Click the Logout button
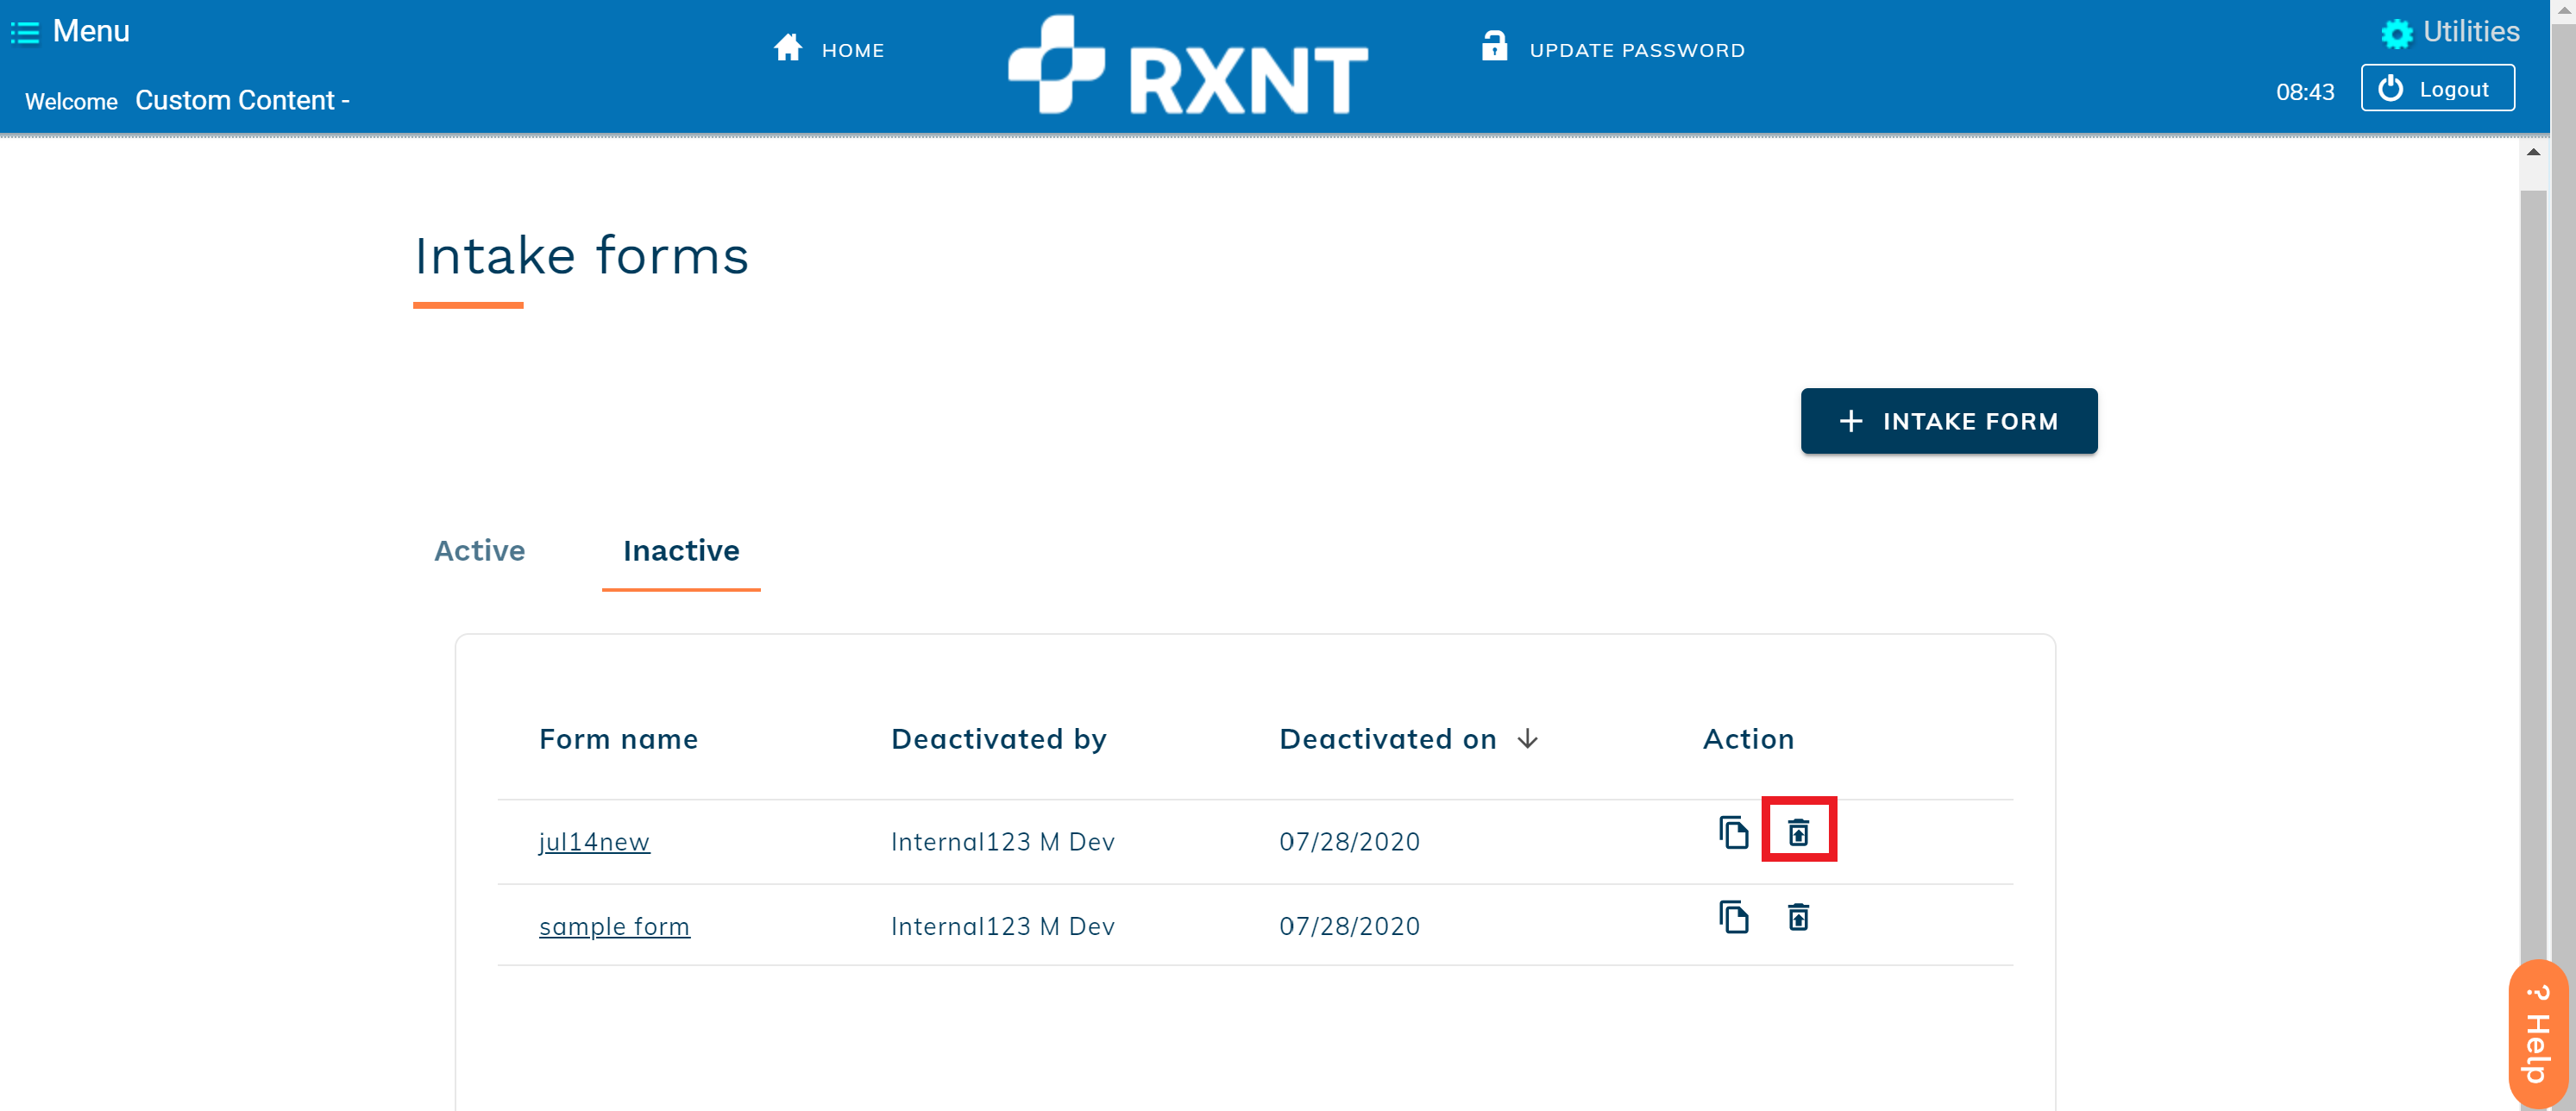Image resolution: width=2576 pixels, height=1111 pixels. point(2437,88)
